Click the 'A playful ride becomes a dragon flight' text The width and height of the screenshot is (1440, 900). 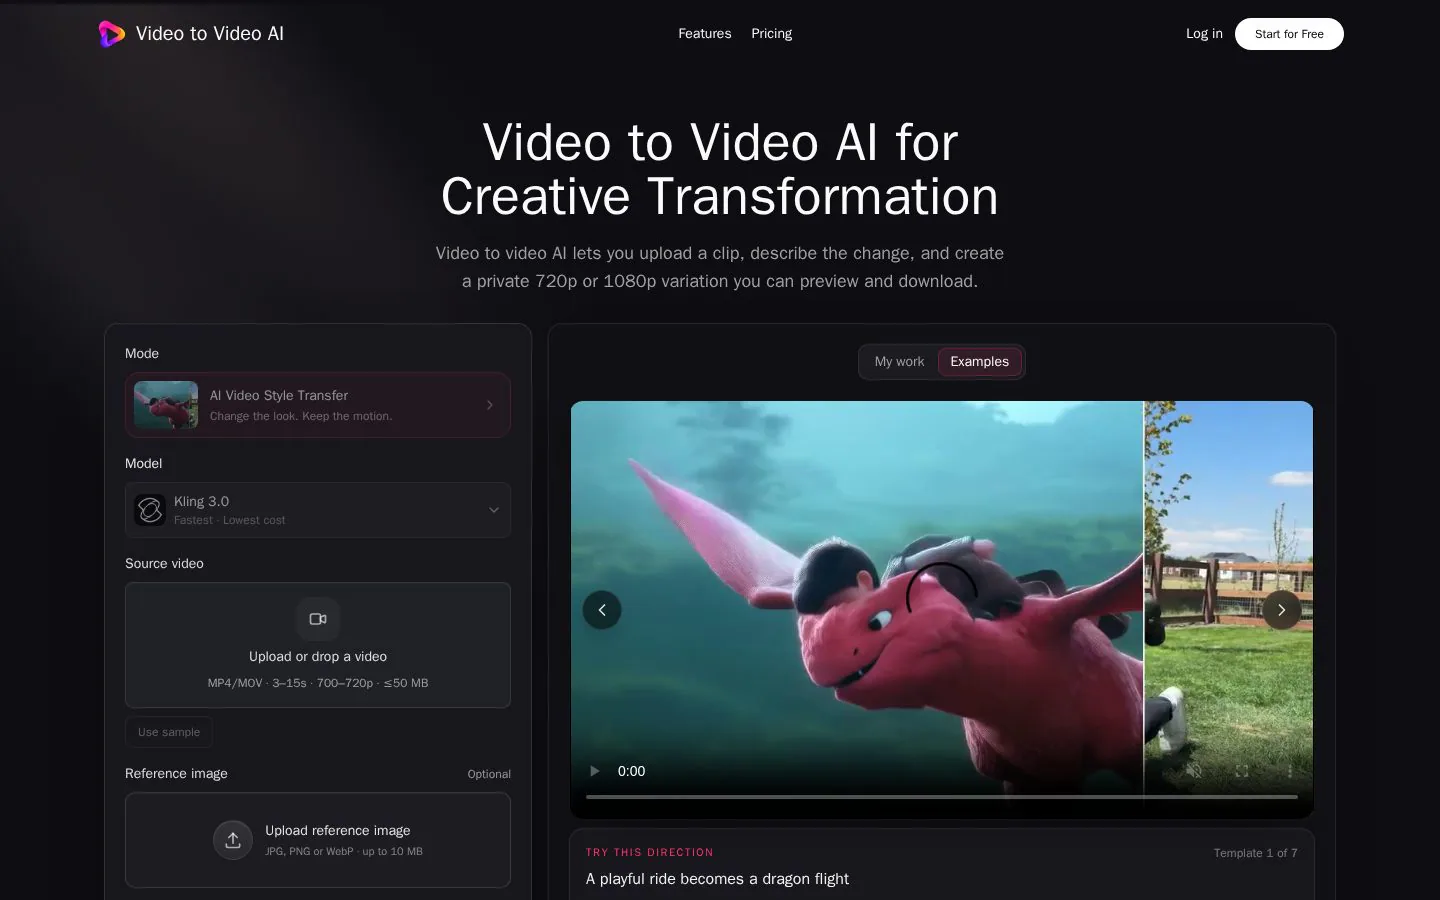pyautogui.click(x=717, y=879)
